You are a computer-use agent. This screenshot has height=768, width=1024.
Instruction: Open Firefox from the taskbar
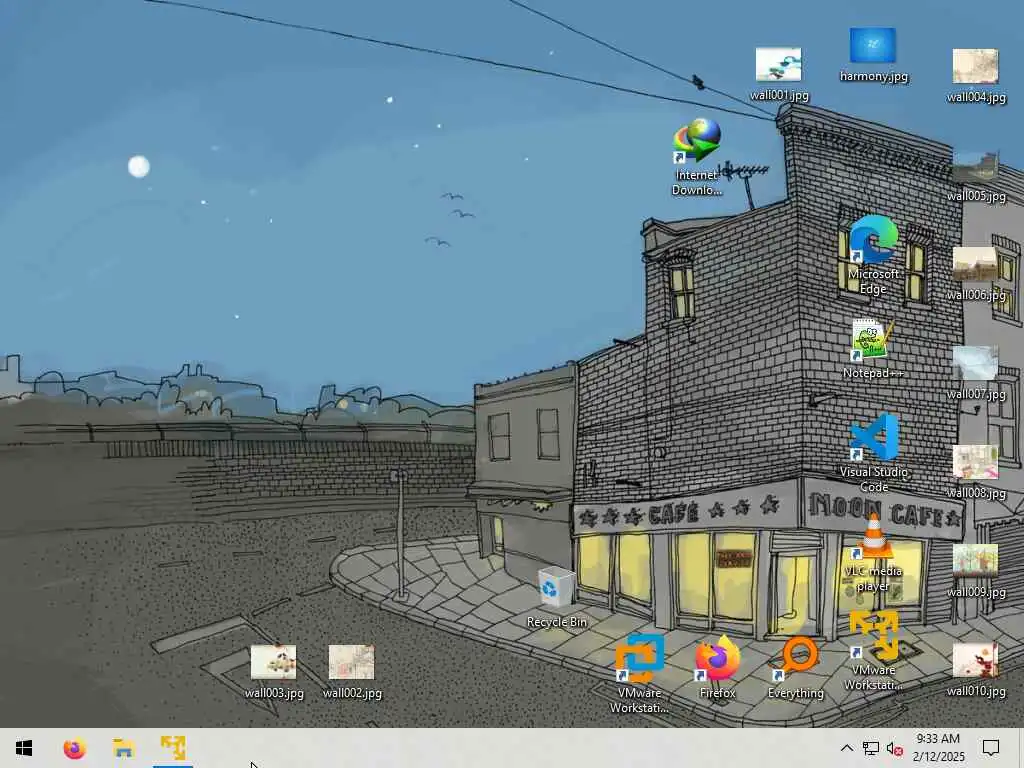74,748
